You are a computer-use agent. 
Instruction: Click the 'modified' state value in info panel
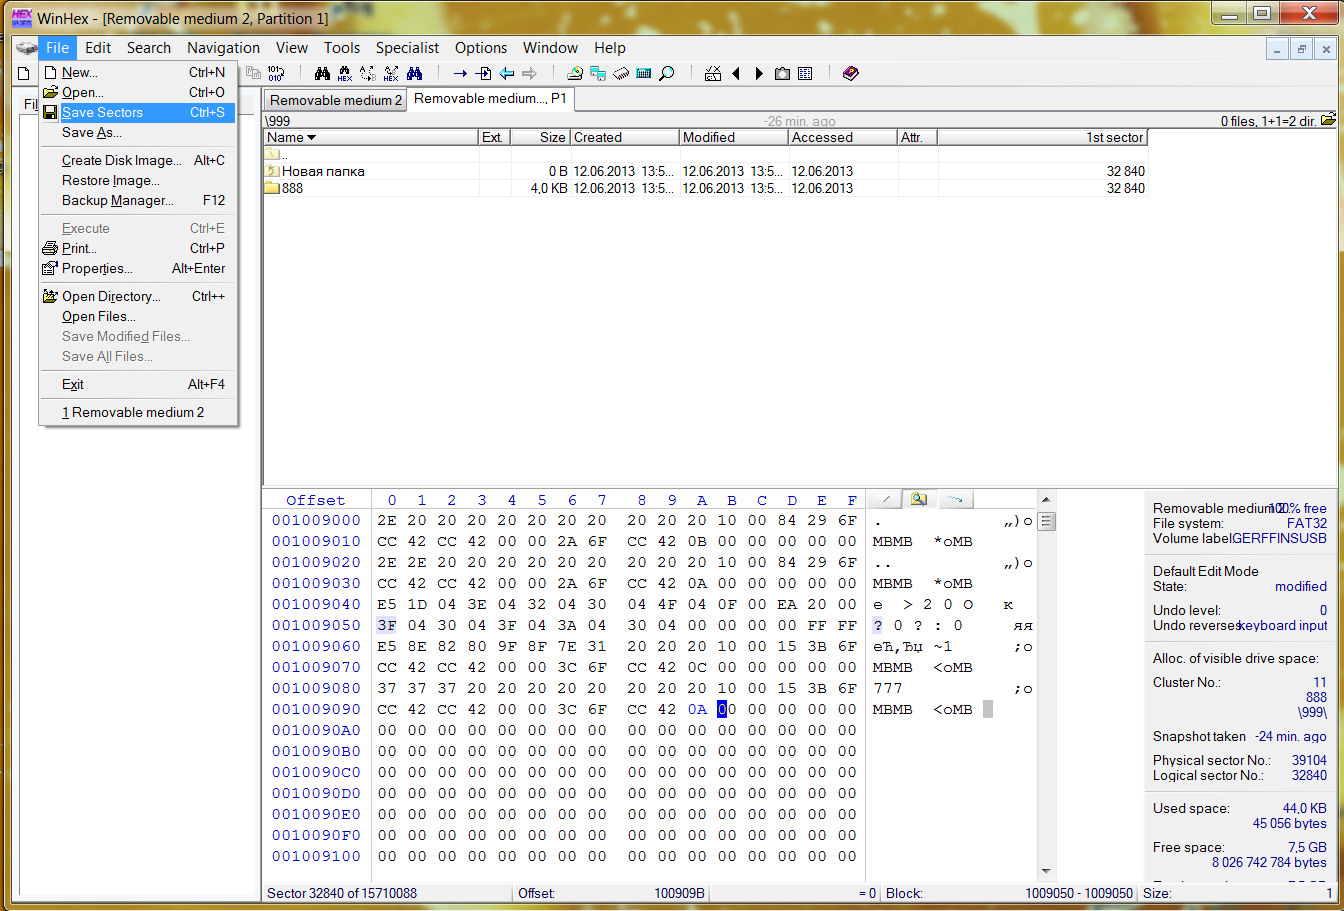click(x=1301, y=587)
